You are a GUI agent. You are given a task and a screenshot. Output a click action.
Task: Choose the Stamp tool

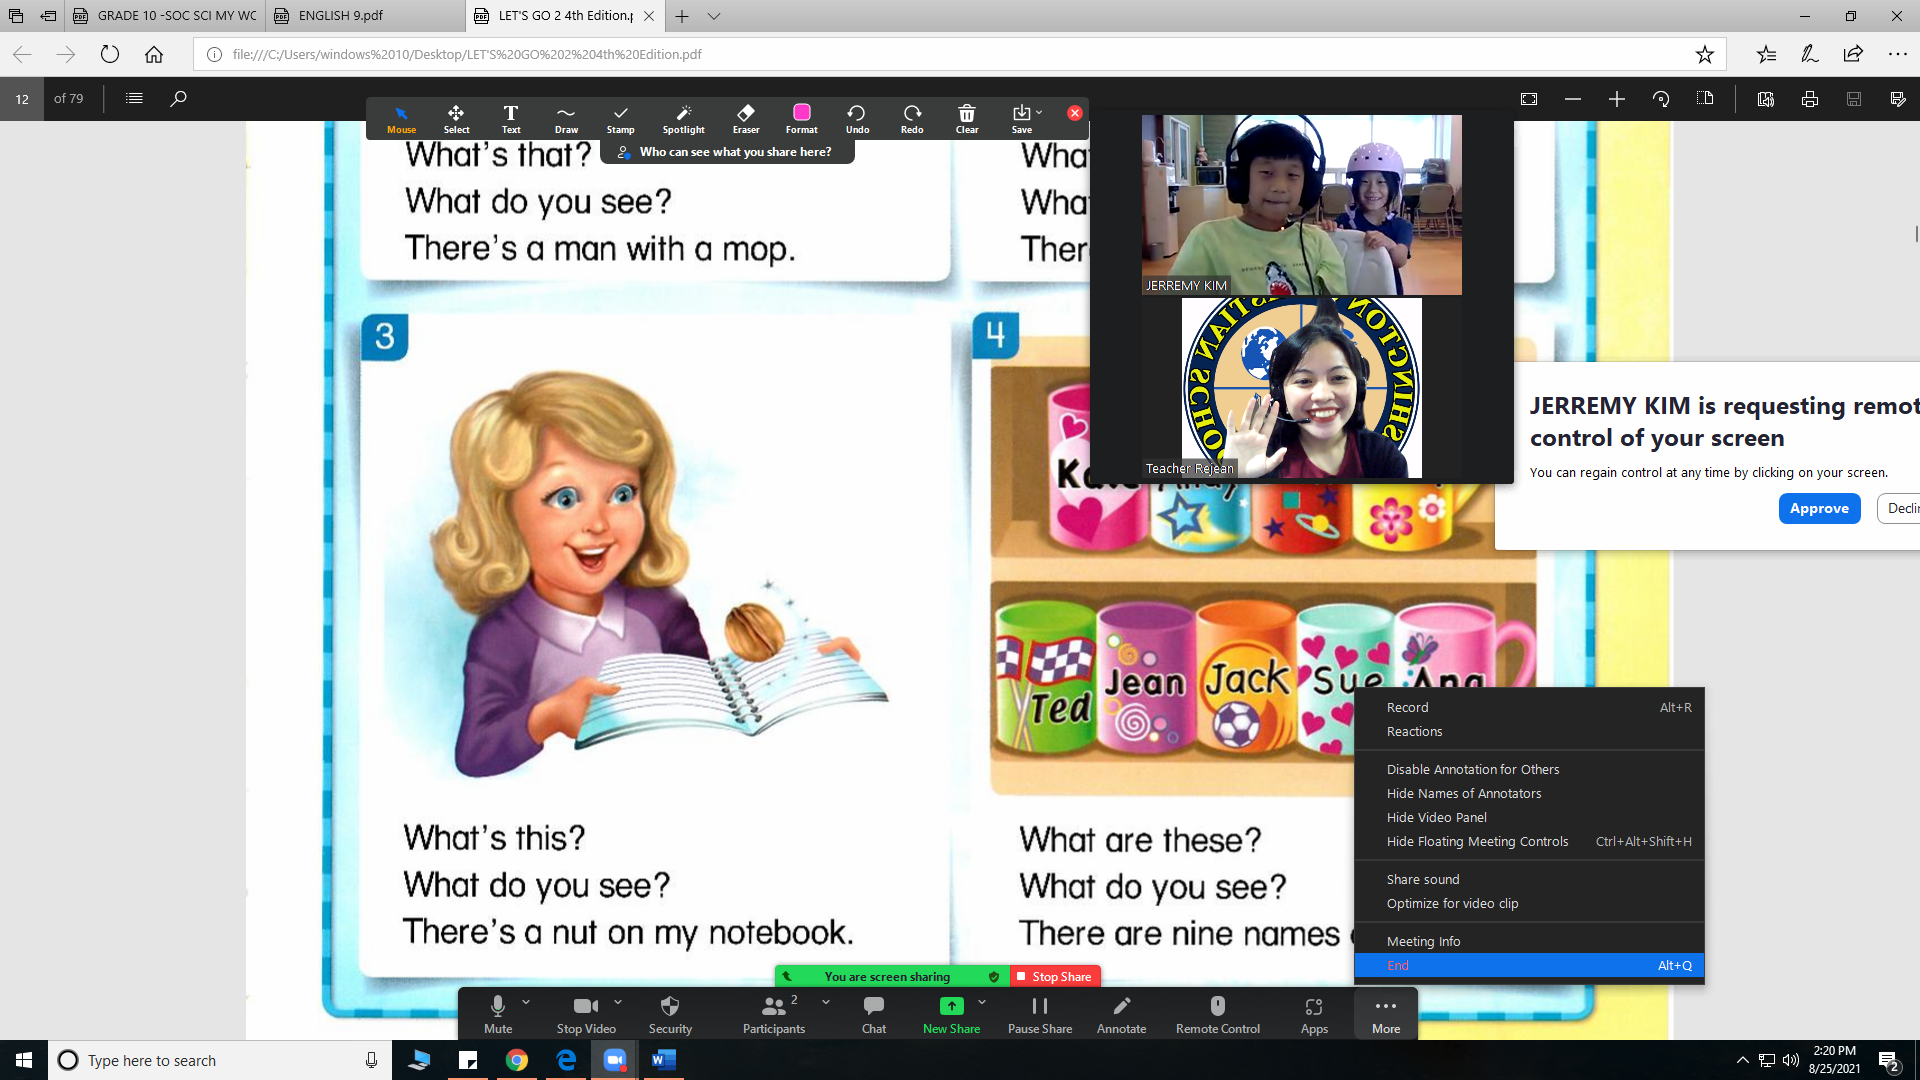pyautogui.click(x=621, y=118)
